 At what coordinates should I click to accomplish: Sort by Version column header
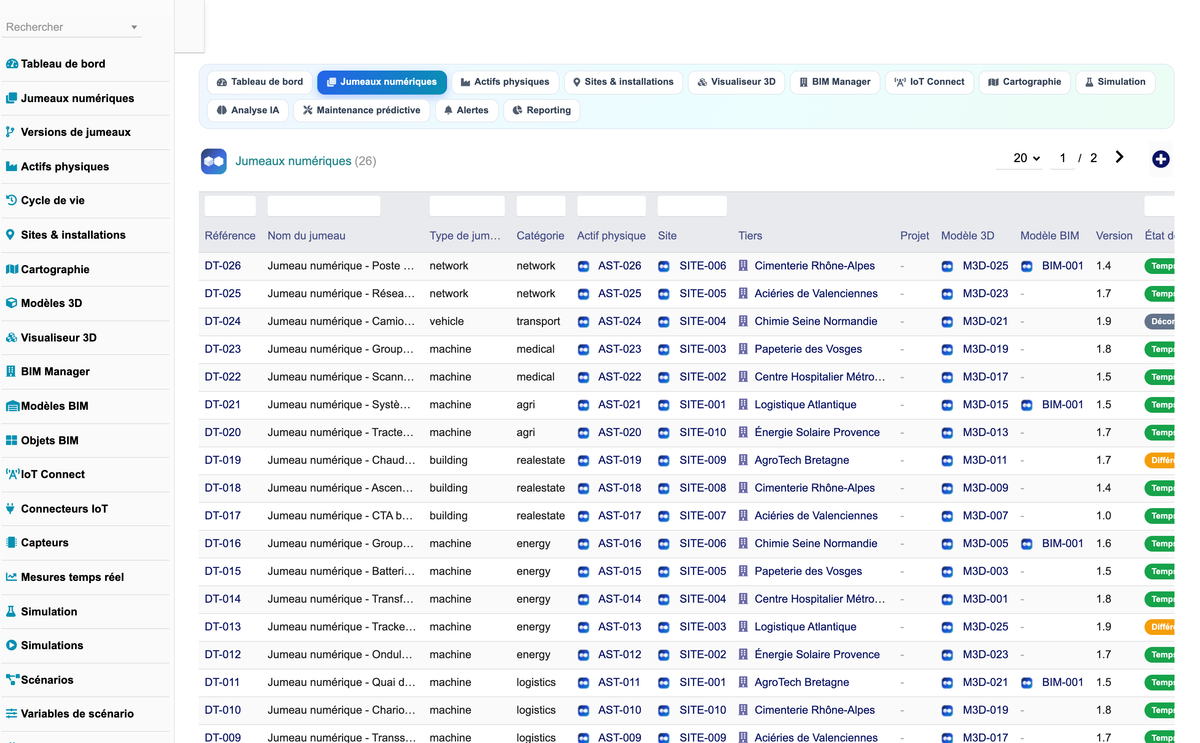point(1114,236)
